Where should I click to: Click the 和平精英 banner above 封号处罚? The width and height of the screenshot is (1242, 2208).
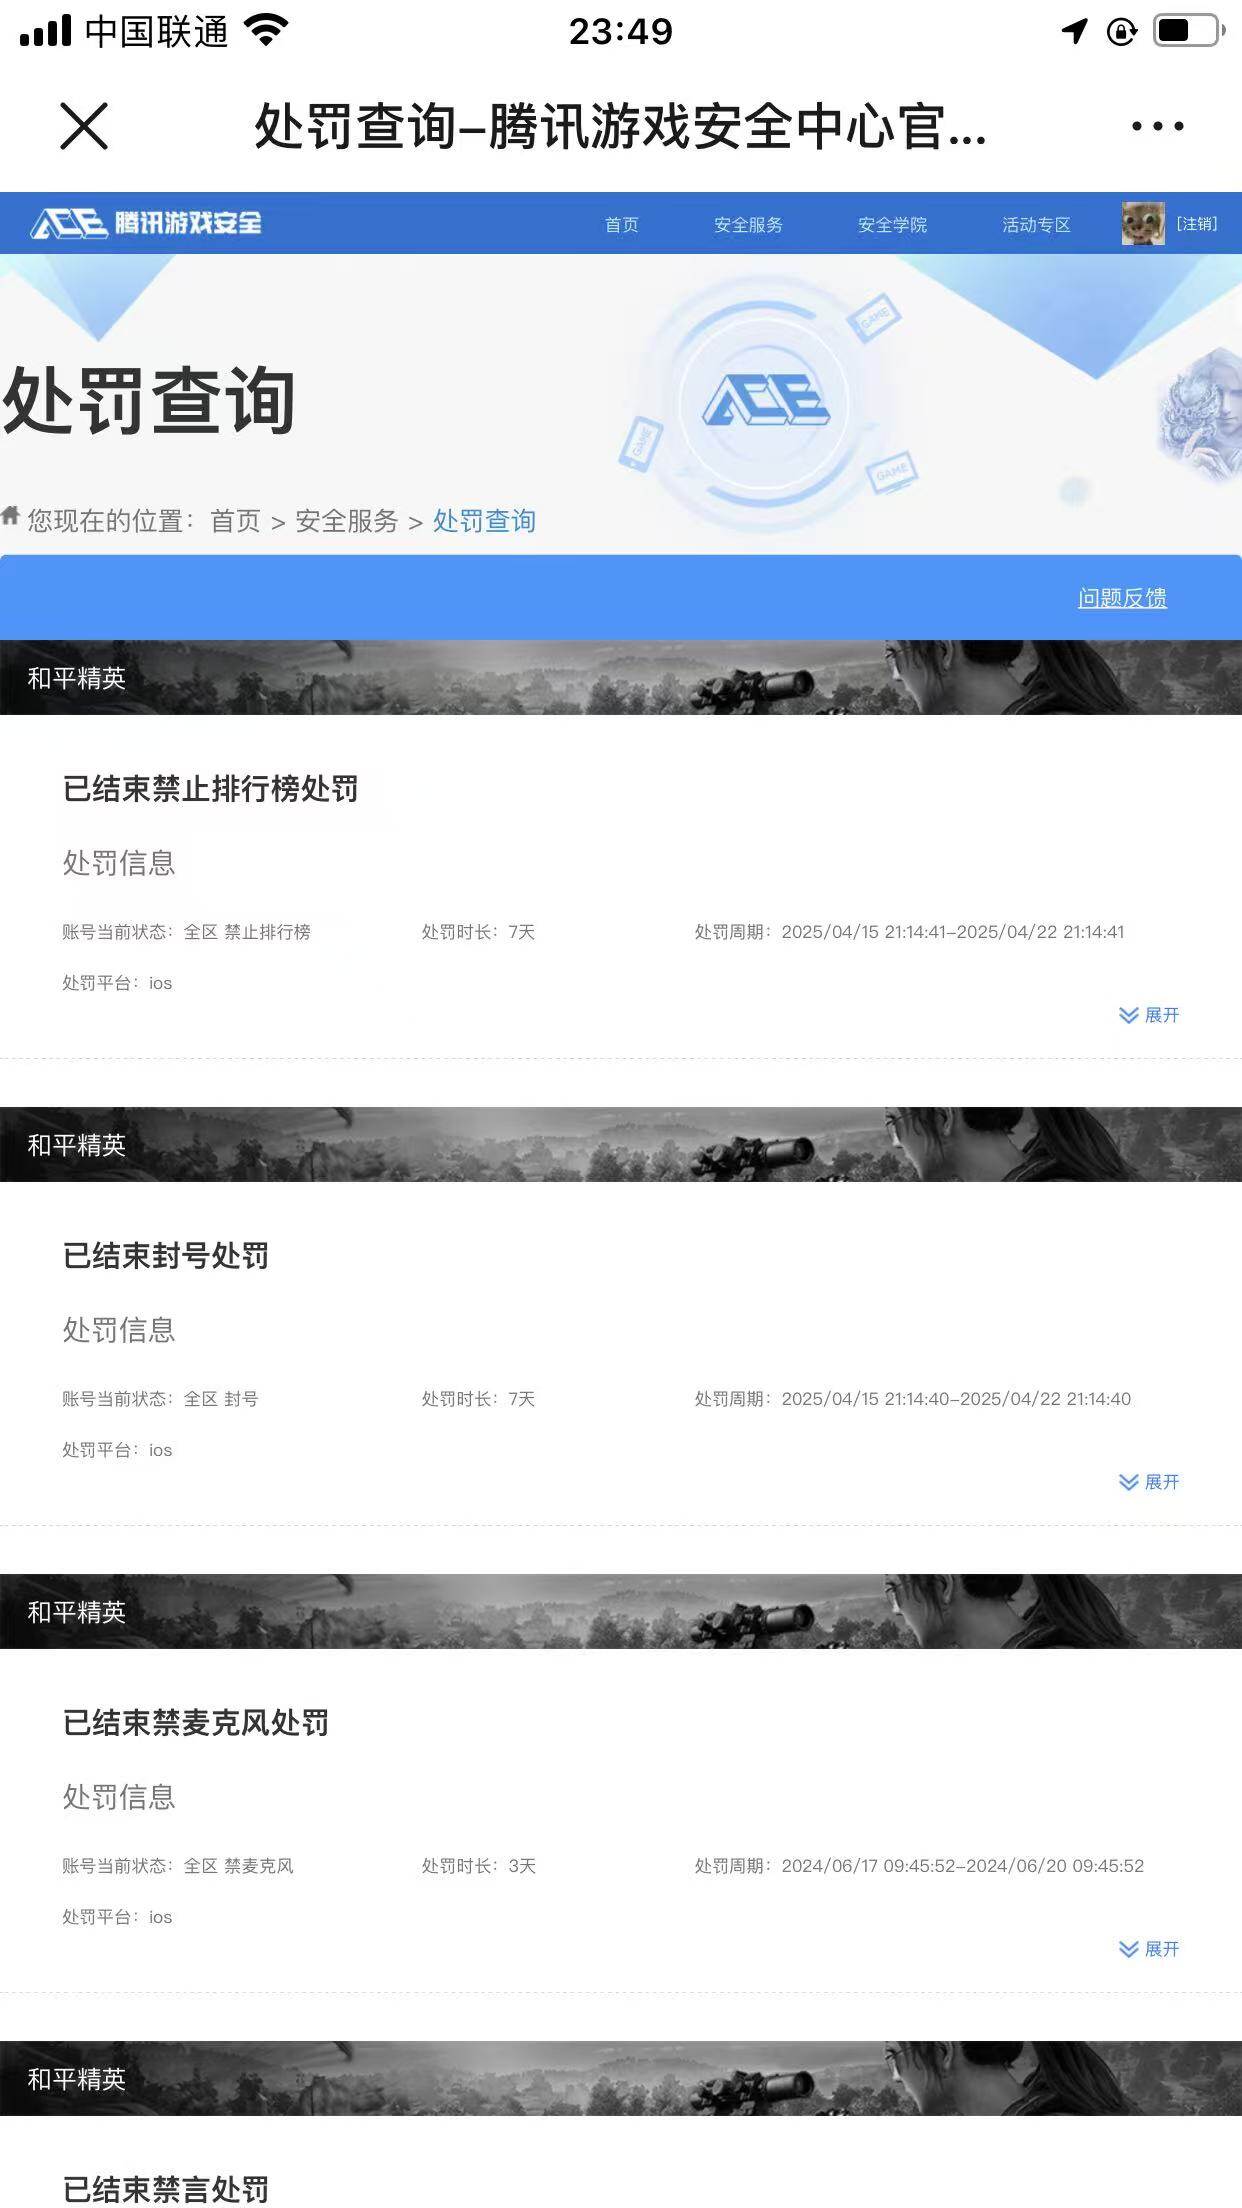pos(621,1144)
